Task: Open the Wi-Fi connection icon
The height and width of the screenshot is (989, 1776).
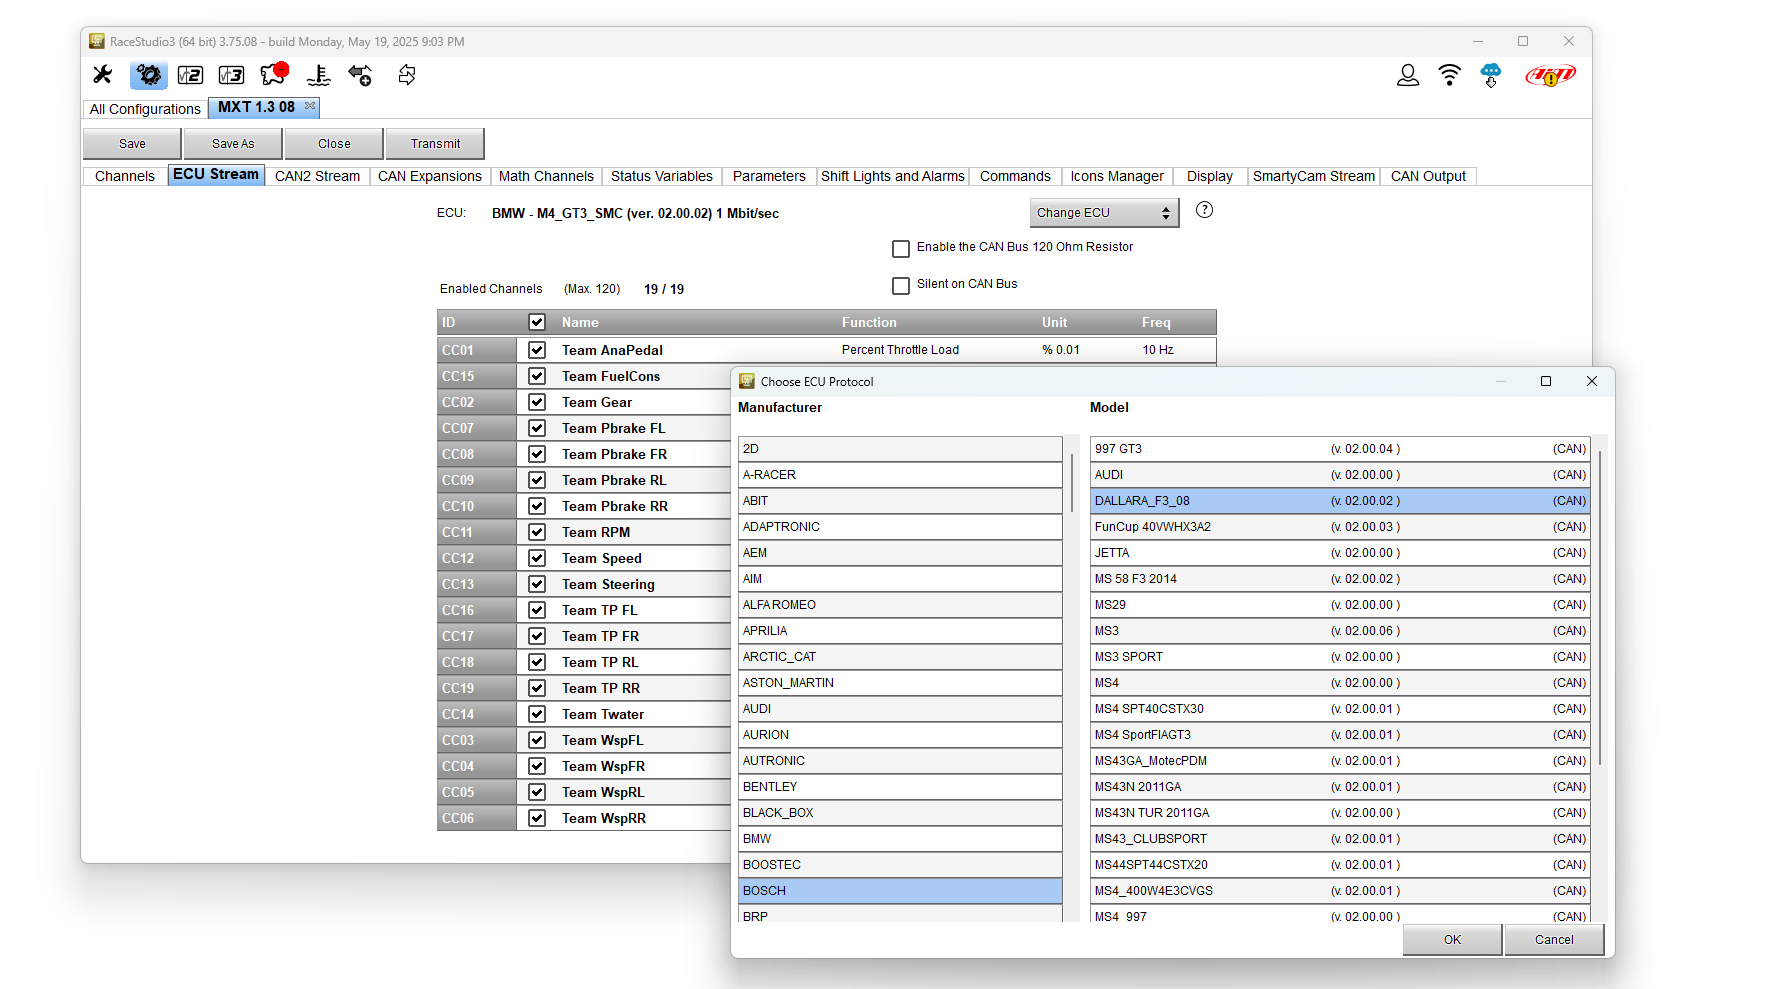Action: tap(1449, 75)
